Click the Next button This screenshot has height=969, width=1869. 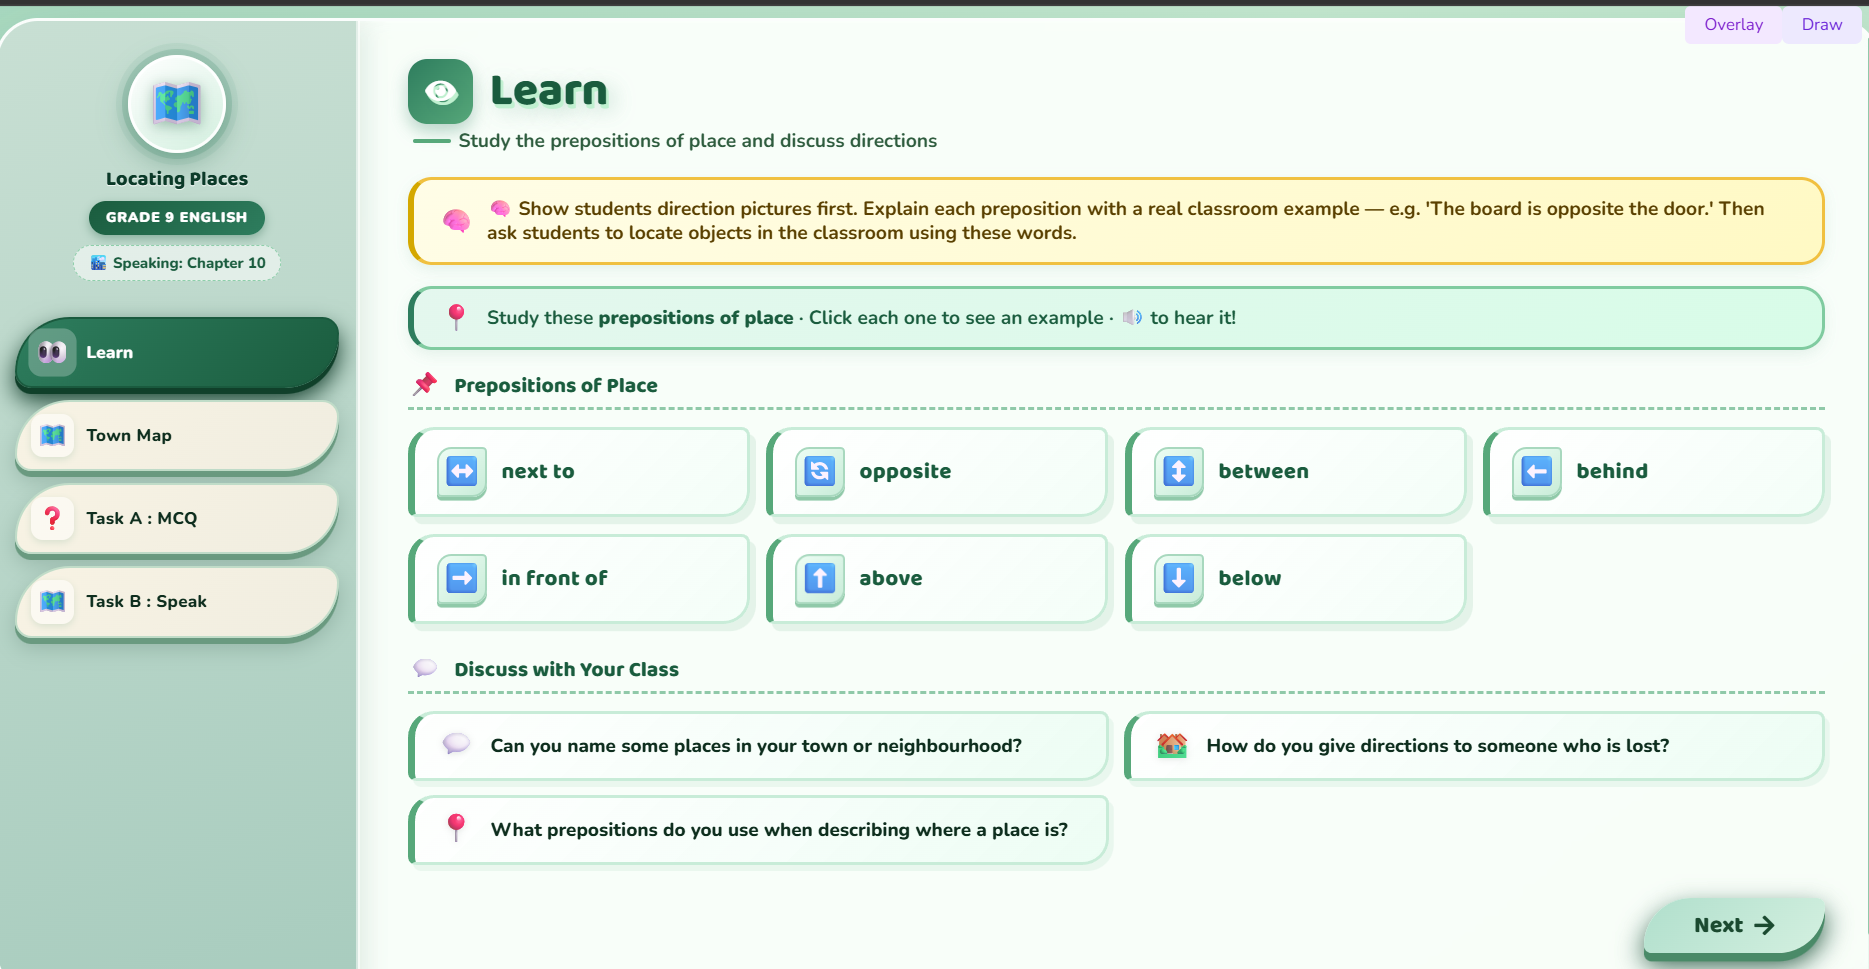1734,926
